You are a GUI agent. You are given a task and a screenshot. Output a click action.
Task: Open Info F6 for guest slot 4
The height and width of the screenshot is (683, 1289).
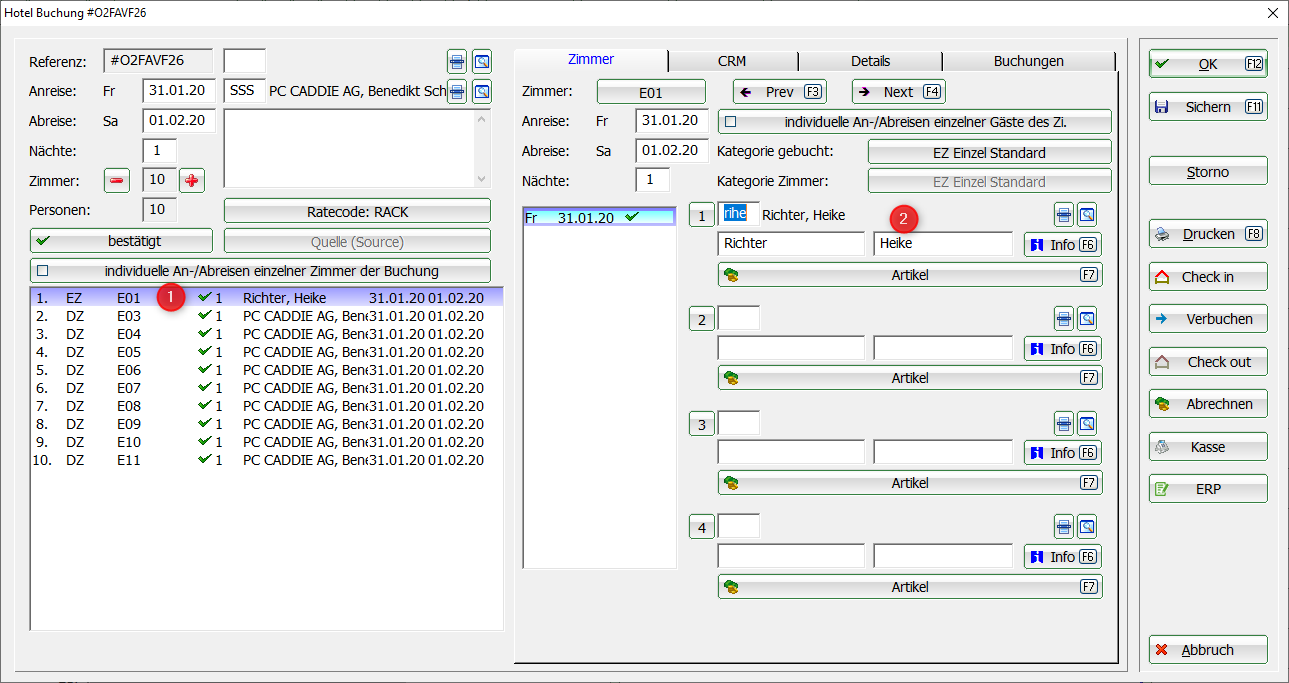coord(1063,557)
